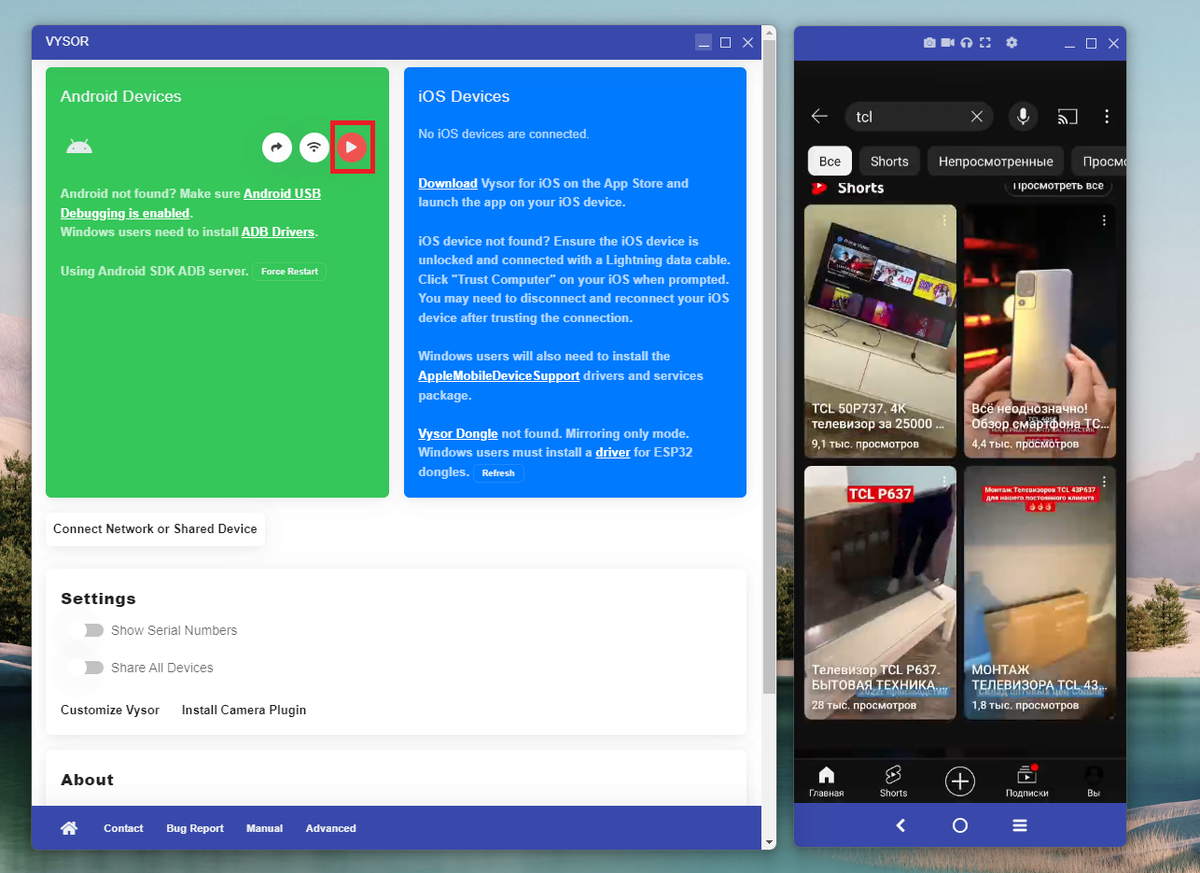The width and height of the screenshot is (1200, 873).
Task: Open the Vysor Dongle link
Action: tap(458, 433)
